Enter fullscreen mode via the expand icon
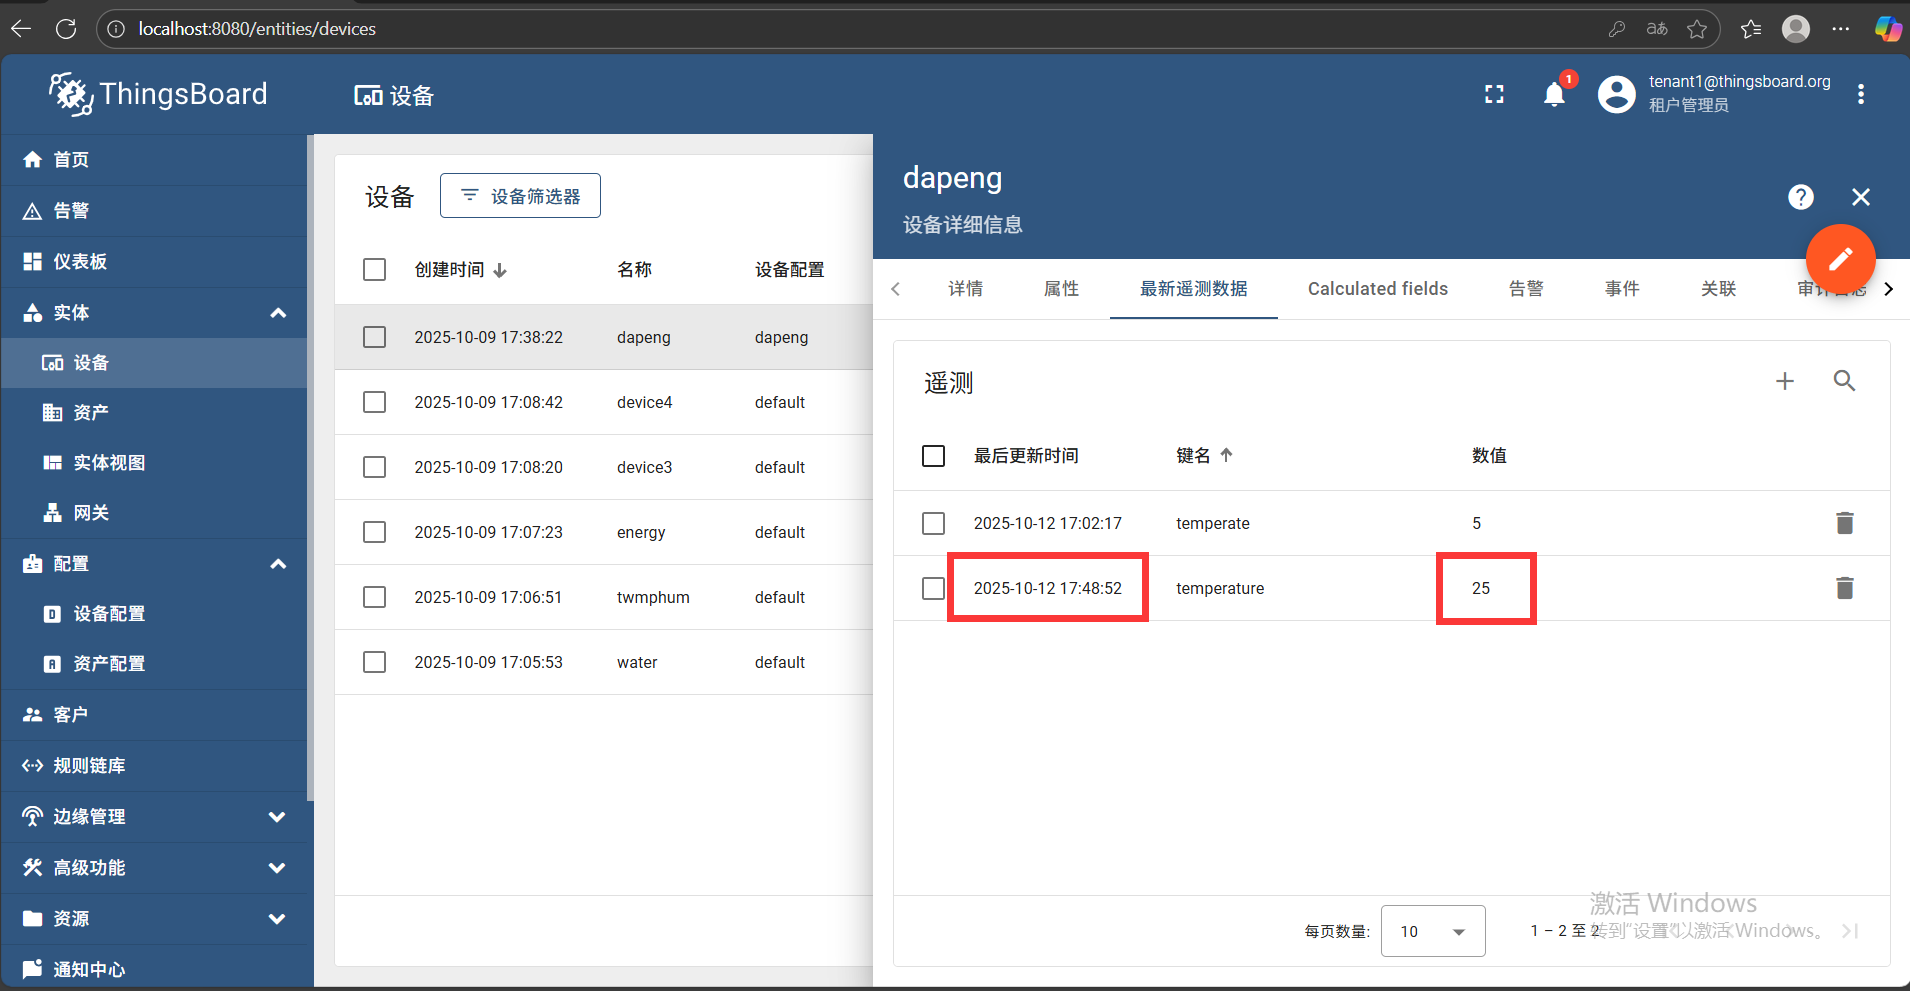Image resolution: width=1910 pixels, height=991 pixels. coord(1494,94)
